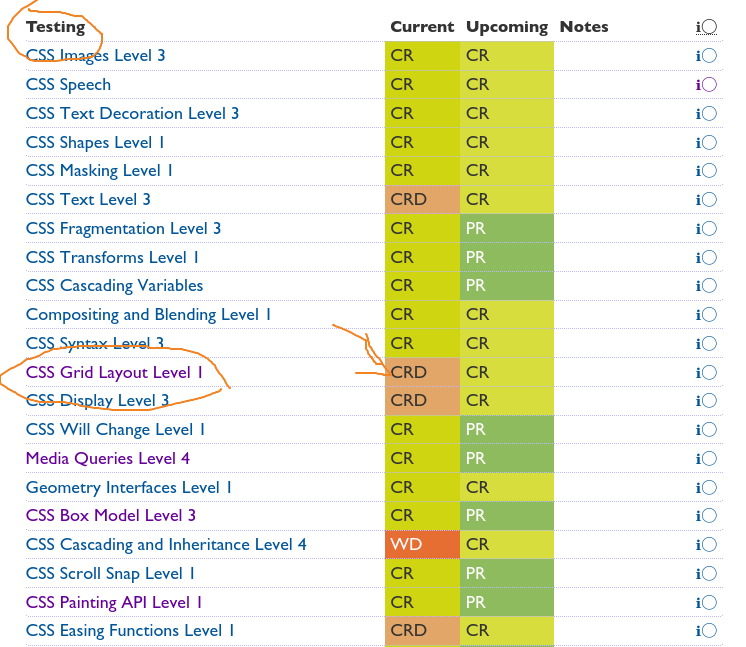Click info icon for CSS Text Level 3

click(x=706, y=200)
